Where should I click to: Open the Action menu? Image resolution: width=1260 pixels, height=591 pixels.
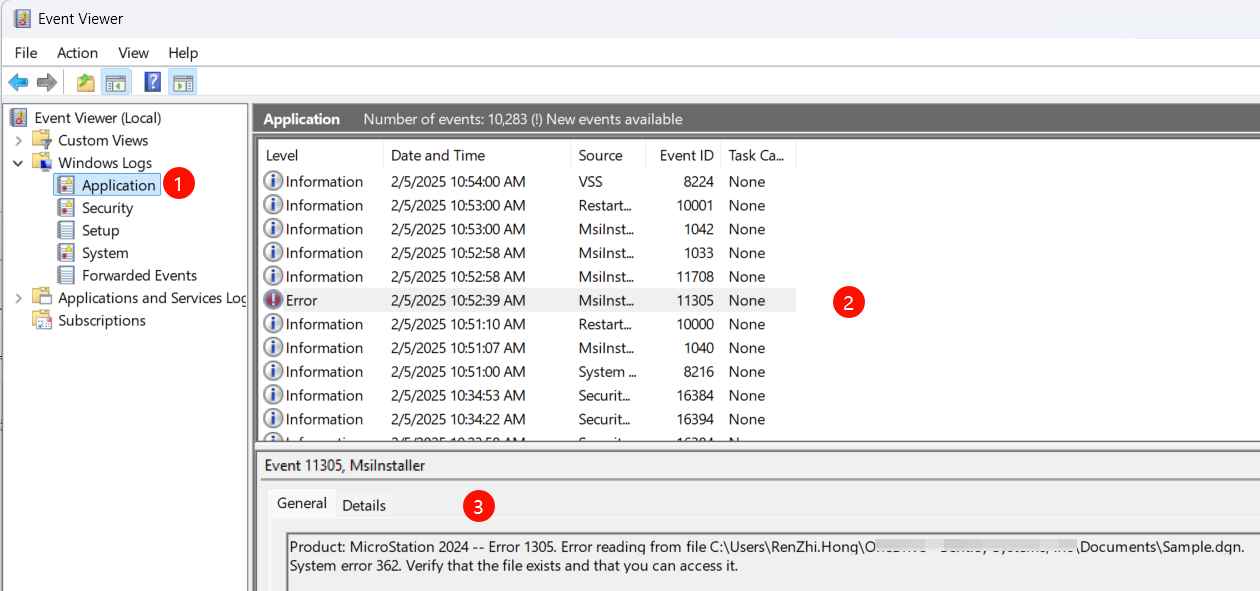pos(77,53)
